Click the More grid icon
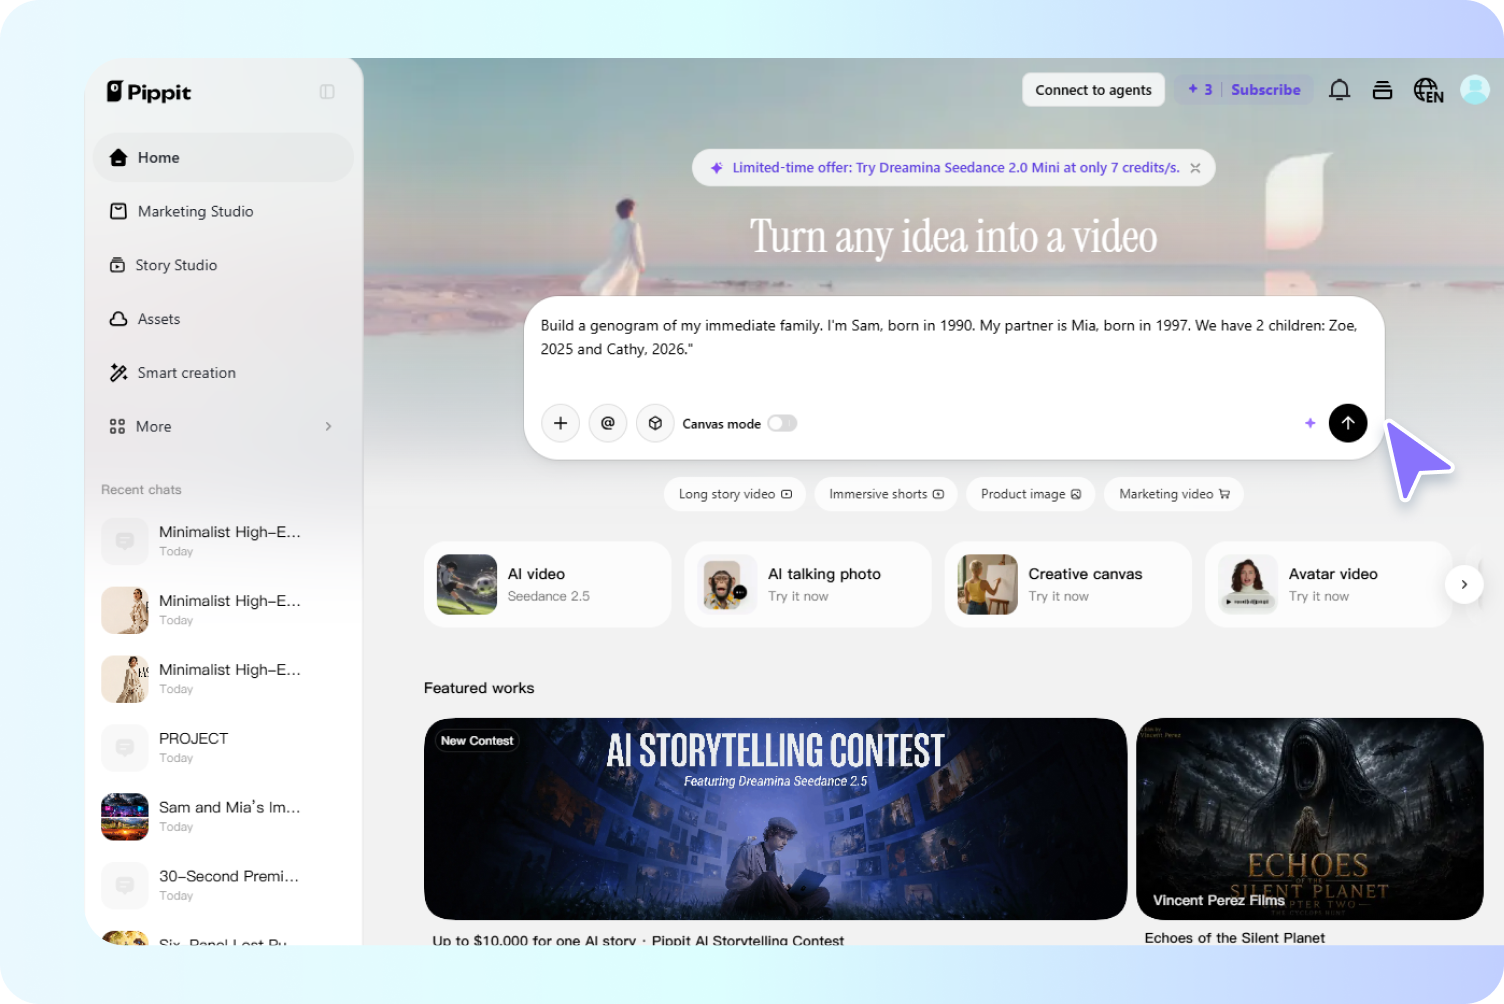Viewport: 1504px width, 1004px height. [117, 426]
